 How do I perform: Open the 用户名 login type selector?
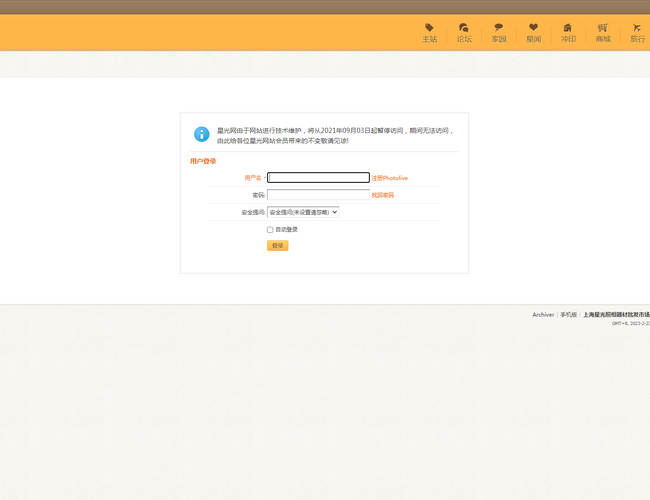point(255,178)
